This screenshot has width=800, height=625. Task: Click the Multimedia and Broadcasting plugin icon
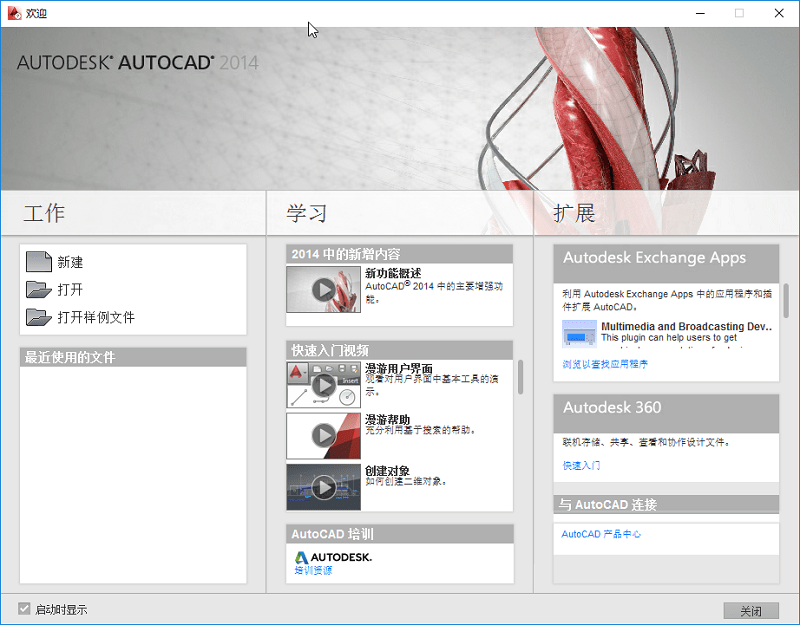coord(579,334)
